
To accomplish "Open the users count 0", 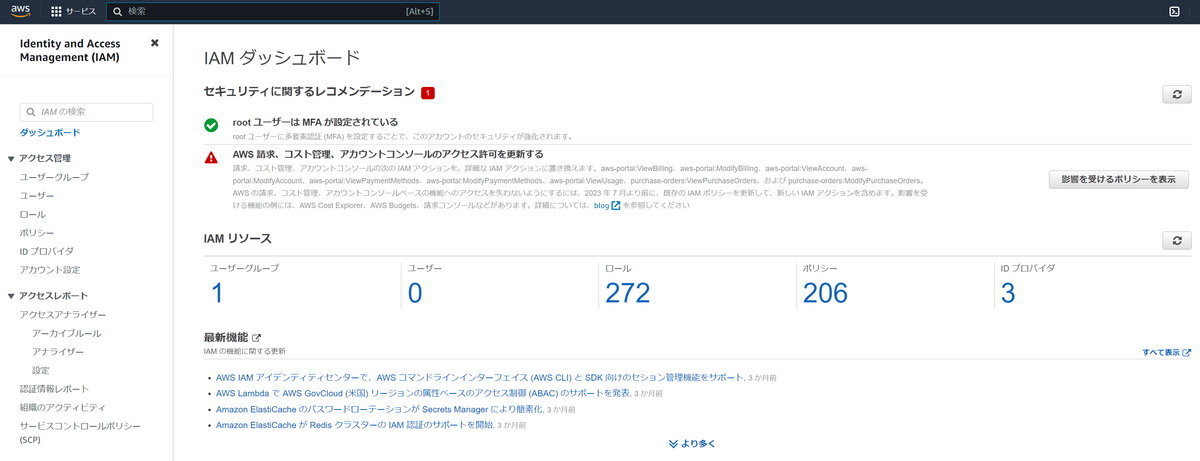I will [416, 293].
